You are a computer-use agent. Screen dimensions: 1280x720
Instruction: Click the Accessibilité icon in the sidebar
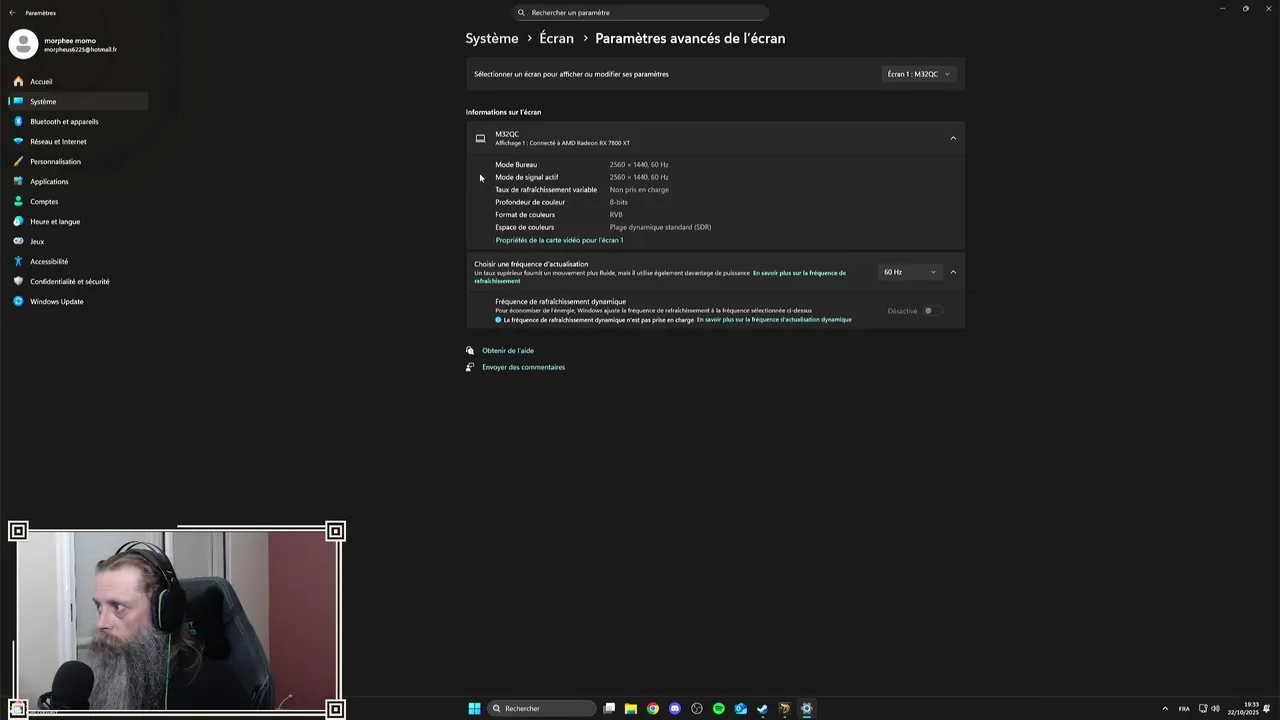tap(18, 261)
